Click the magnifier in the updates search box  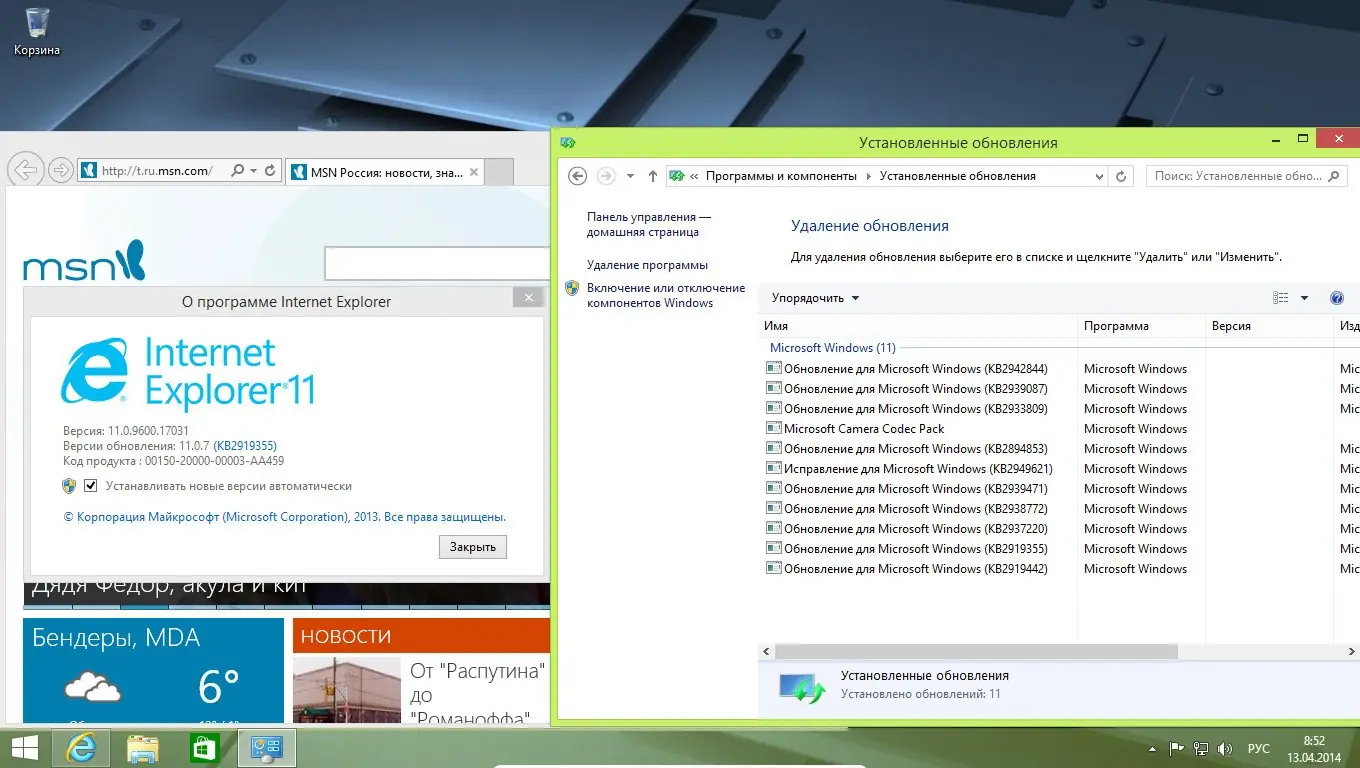click(x=1333, y=176)
